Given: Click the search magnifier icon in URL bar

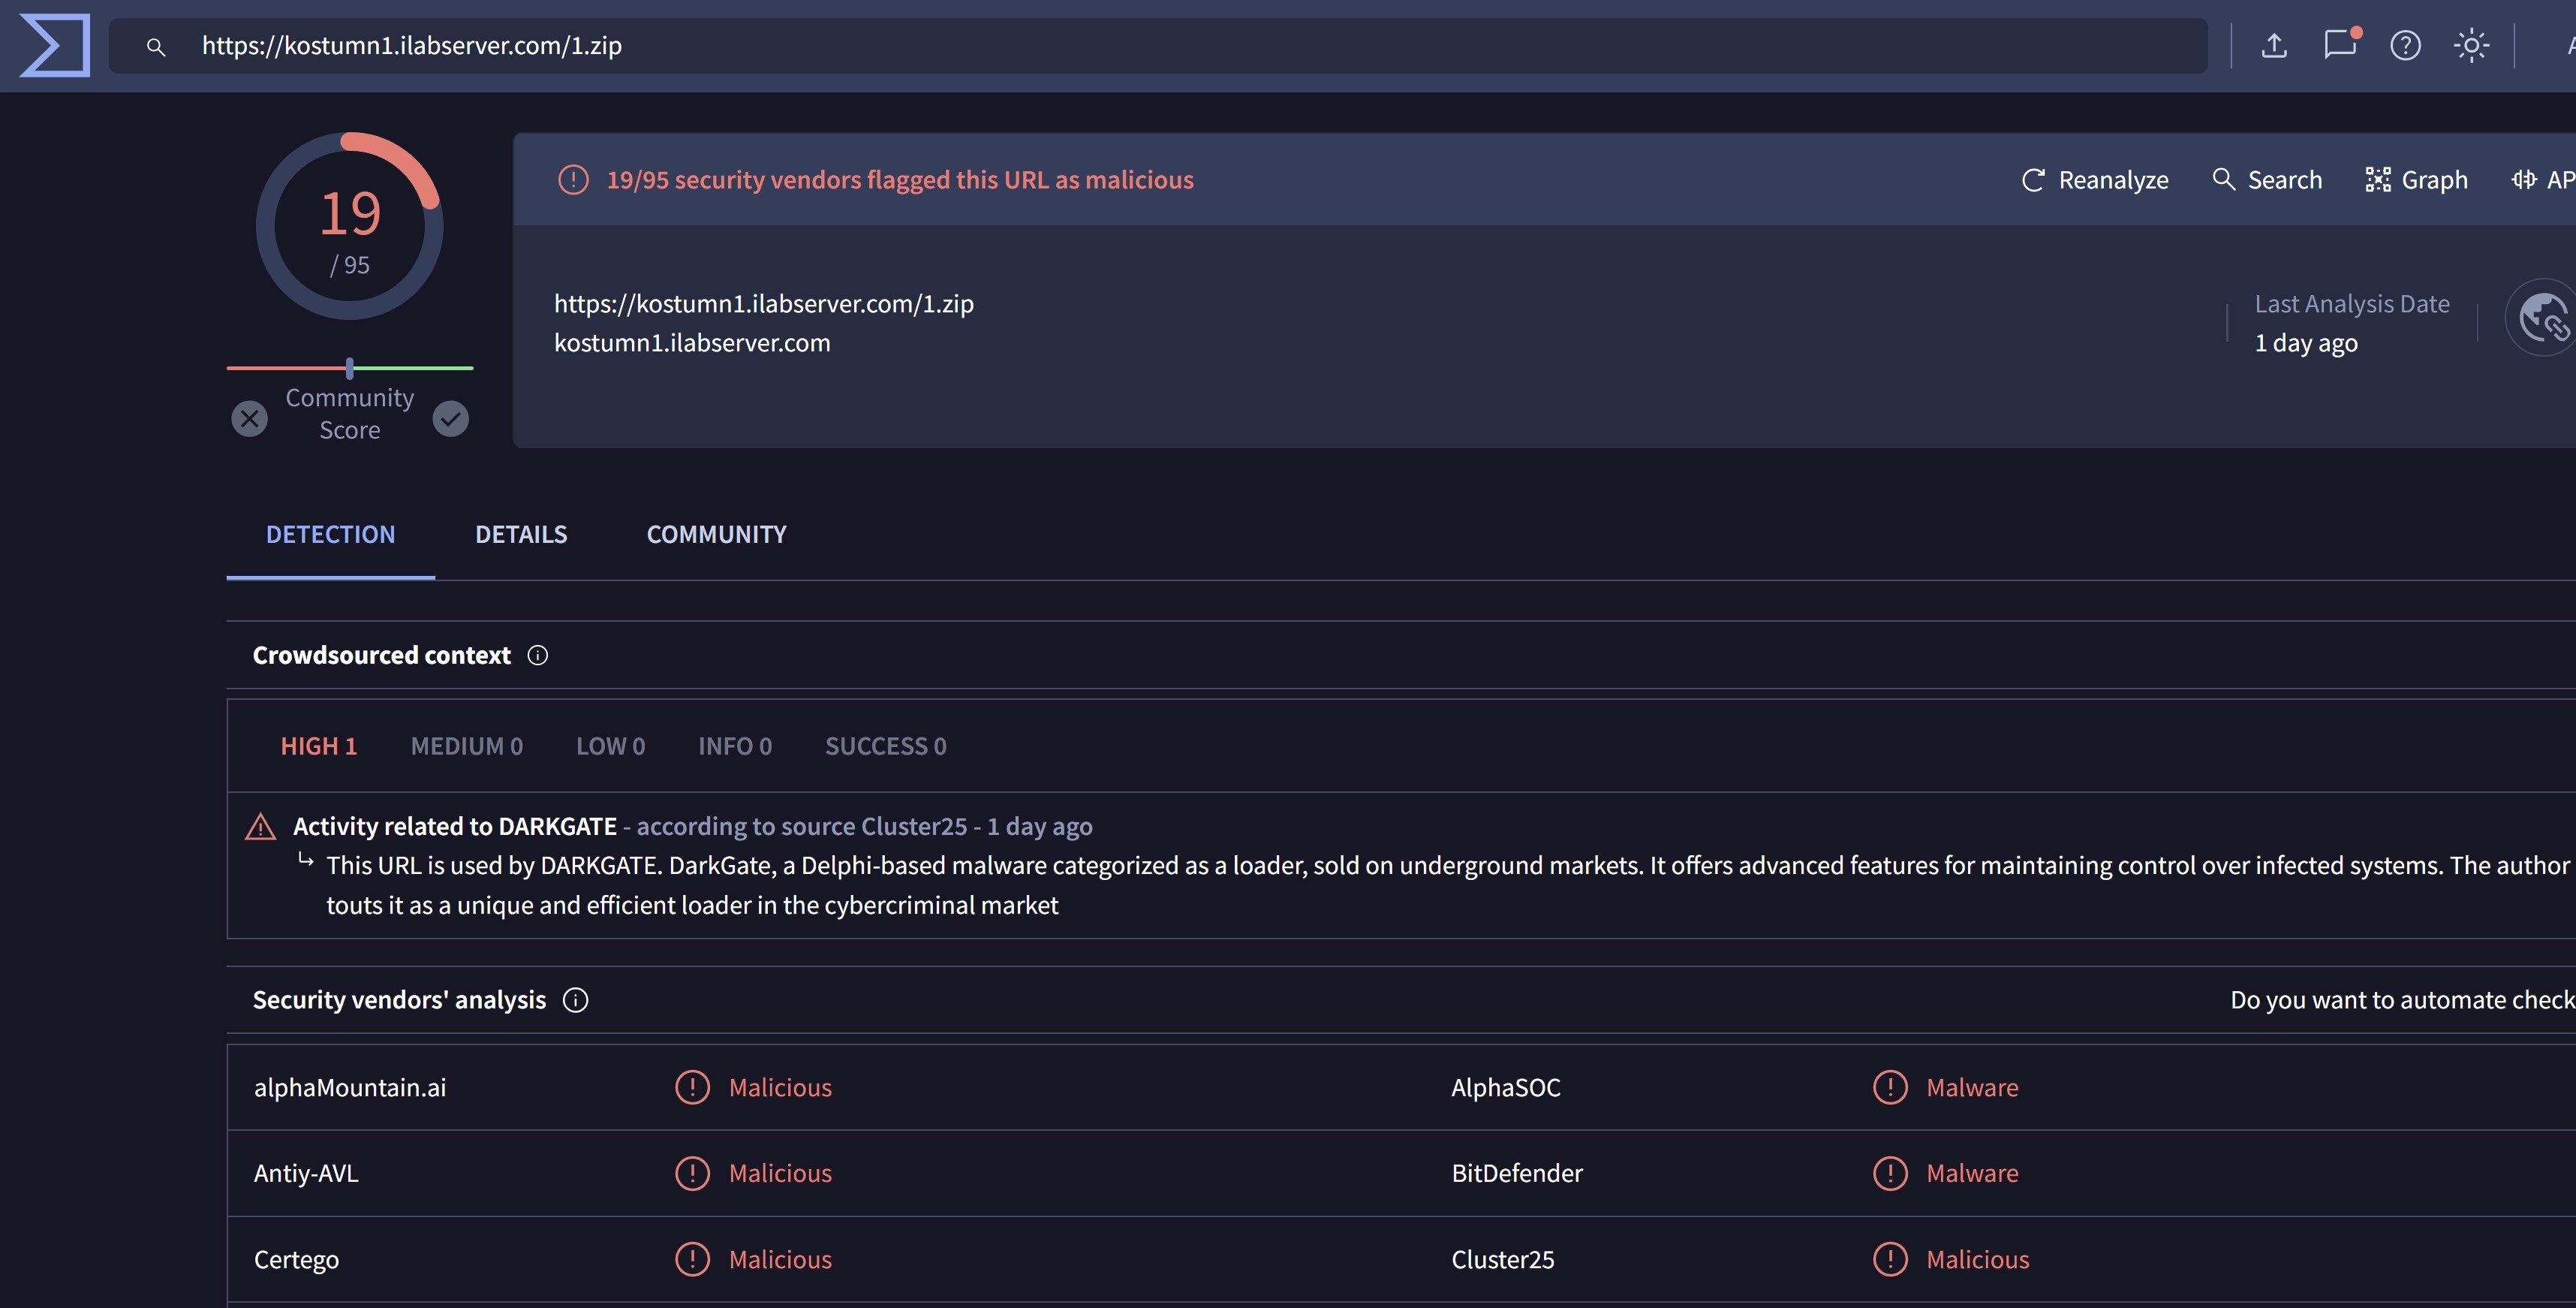Looking at the screenshot, I should coord(155,46).
